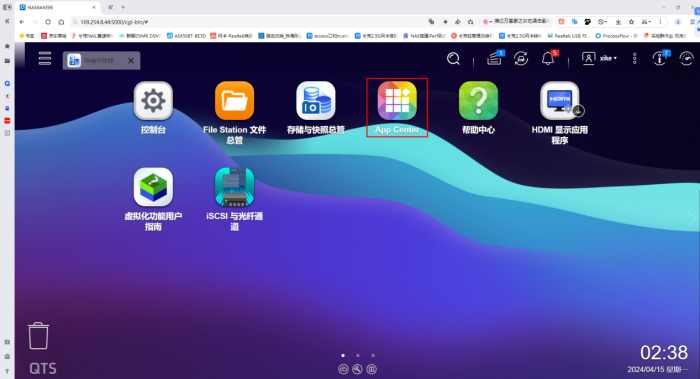The height and width of the screenshot is (379, 700).
Task: Open the QTS main menu hamburger
Action: coord(45,58)
